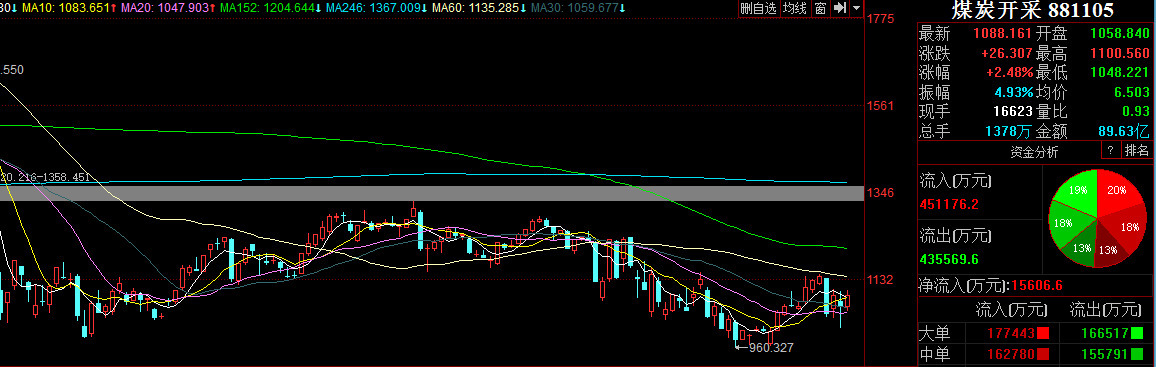Click the 960.327 low price marker
This screenshot has width=1156, height=367.
765,347
